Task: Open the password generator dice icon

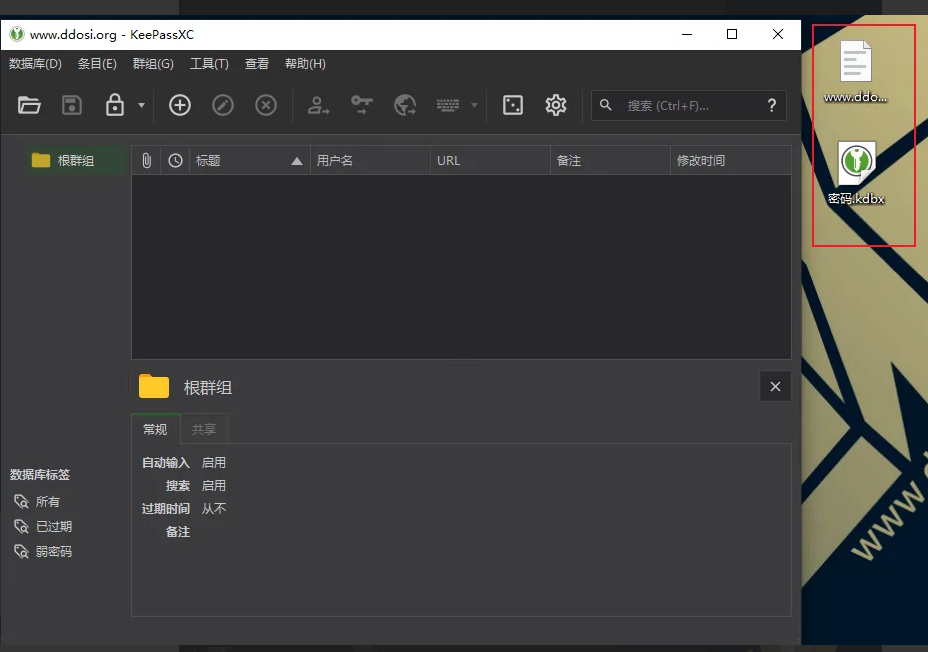Action: (513, 105)
